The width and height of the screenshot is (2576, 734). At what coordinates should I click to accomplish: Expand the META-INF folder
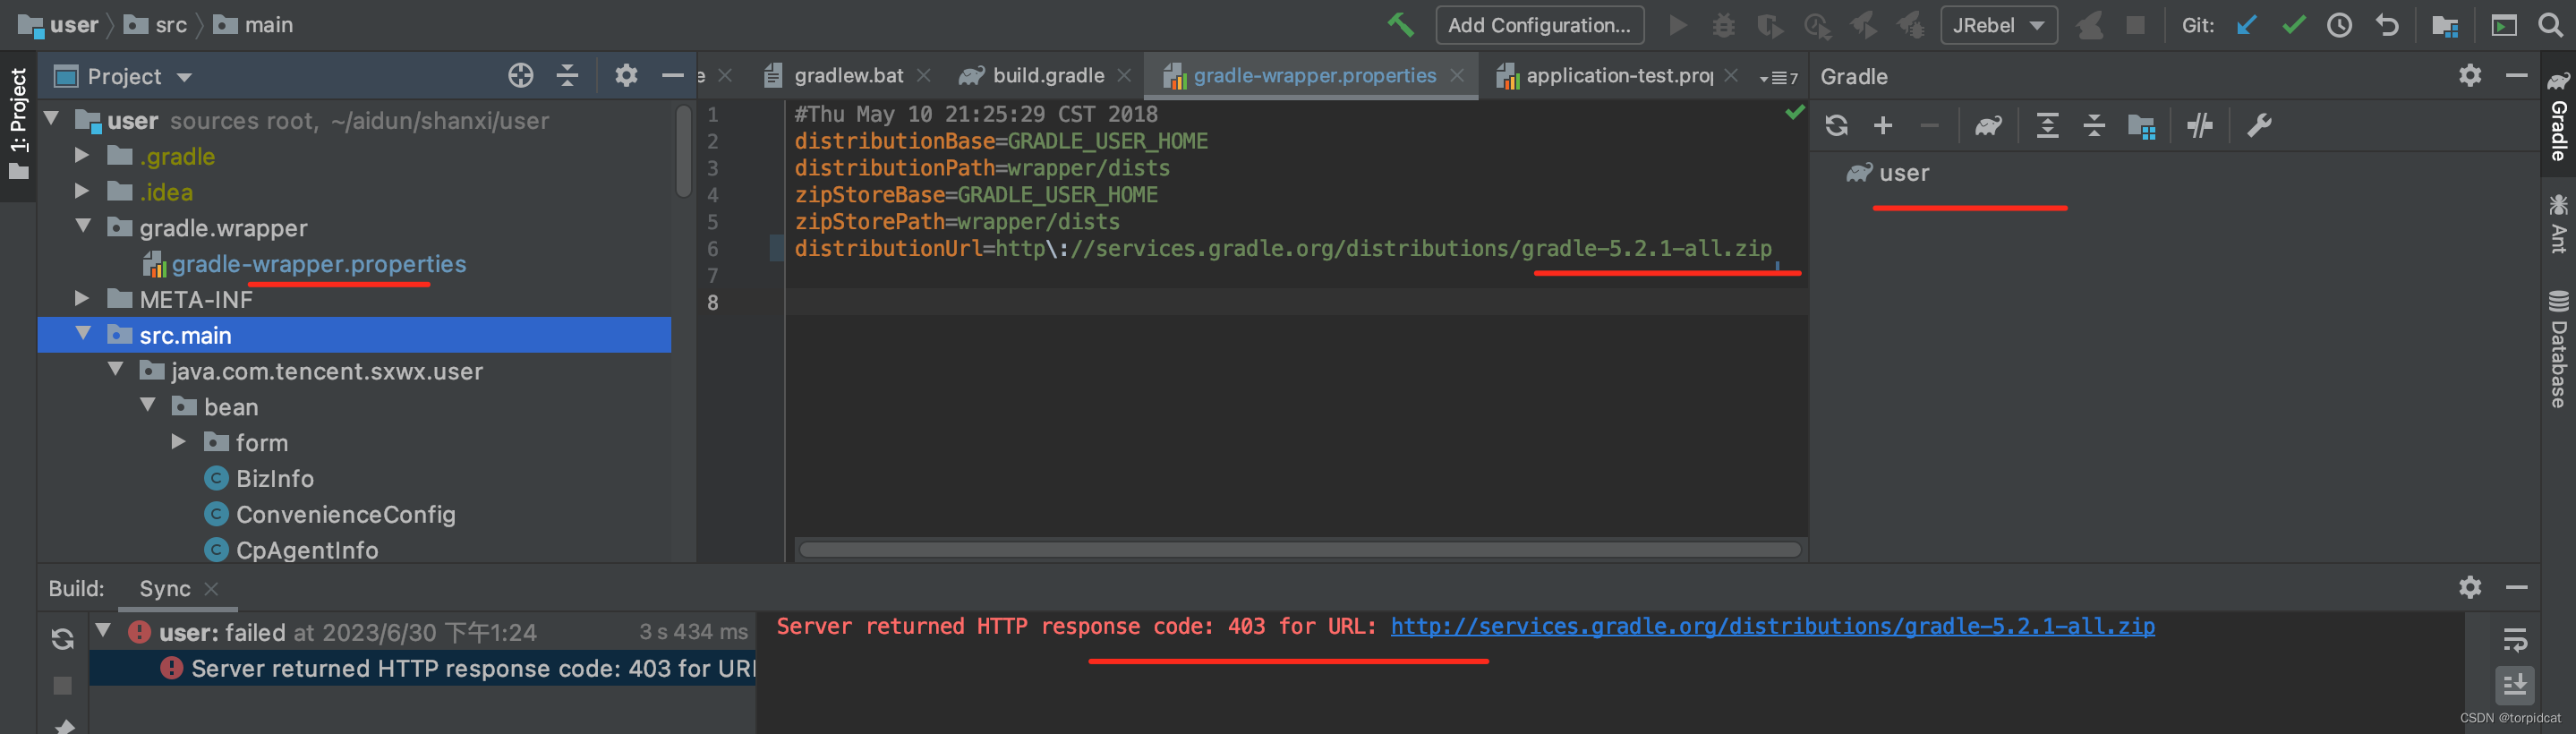pos(83,298)
